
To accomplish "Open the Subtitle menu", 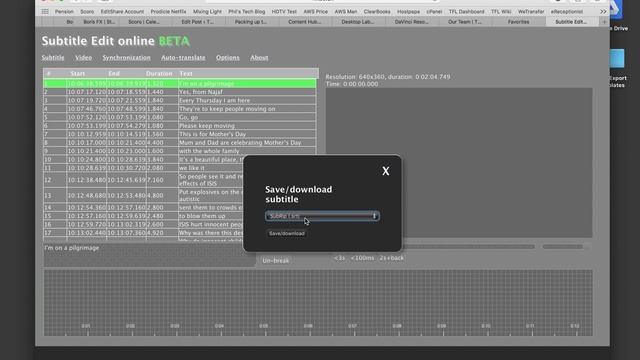I will (x=53, y=58).
